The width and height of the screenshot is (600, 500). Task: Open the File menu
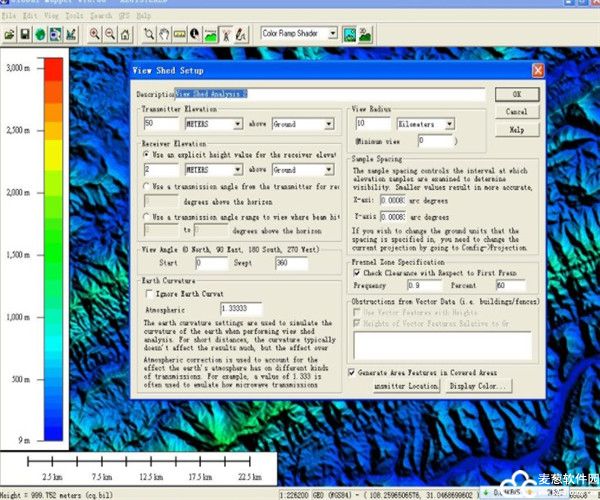coord(9,17)
